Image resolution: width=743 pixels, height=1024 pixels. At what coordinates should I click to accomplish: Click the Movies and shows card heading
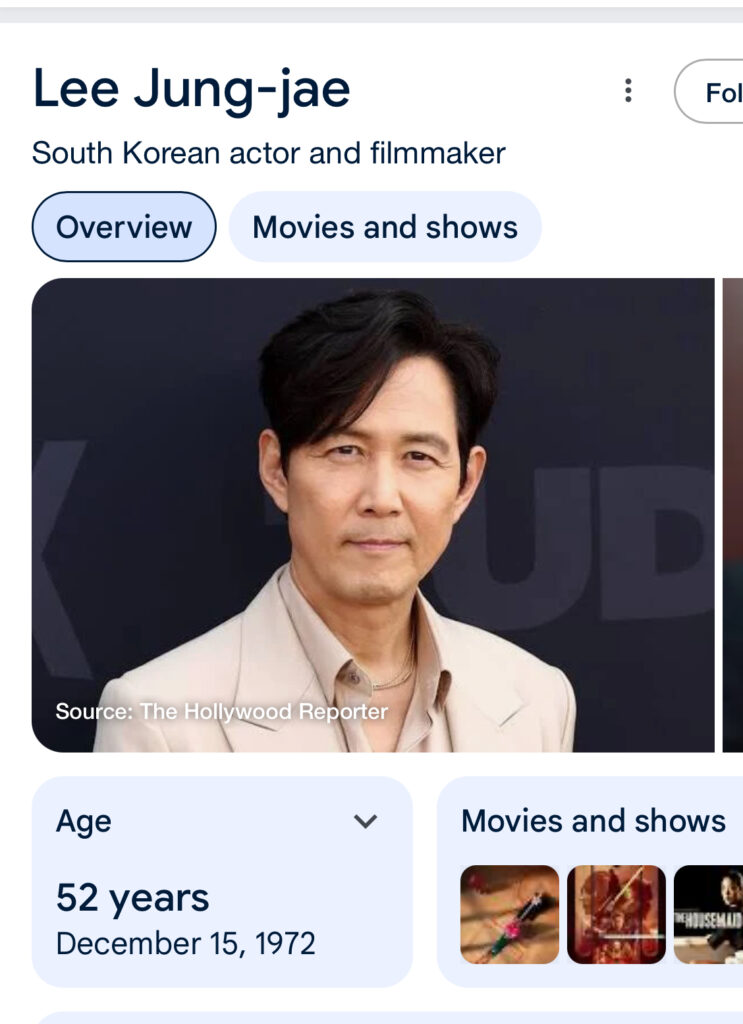[593, 821]
